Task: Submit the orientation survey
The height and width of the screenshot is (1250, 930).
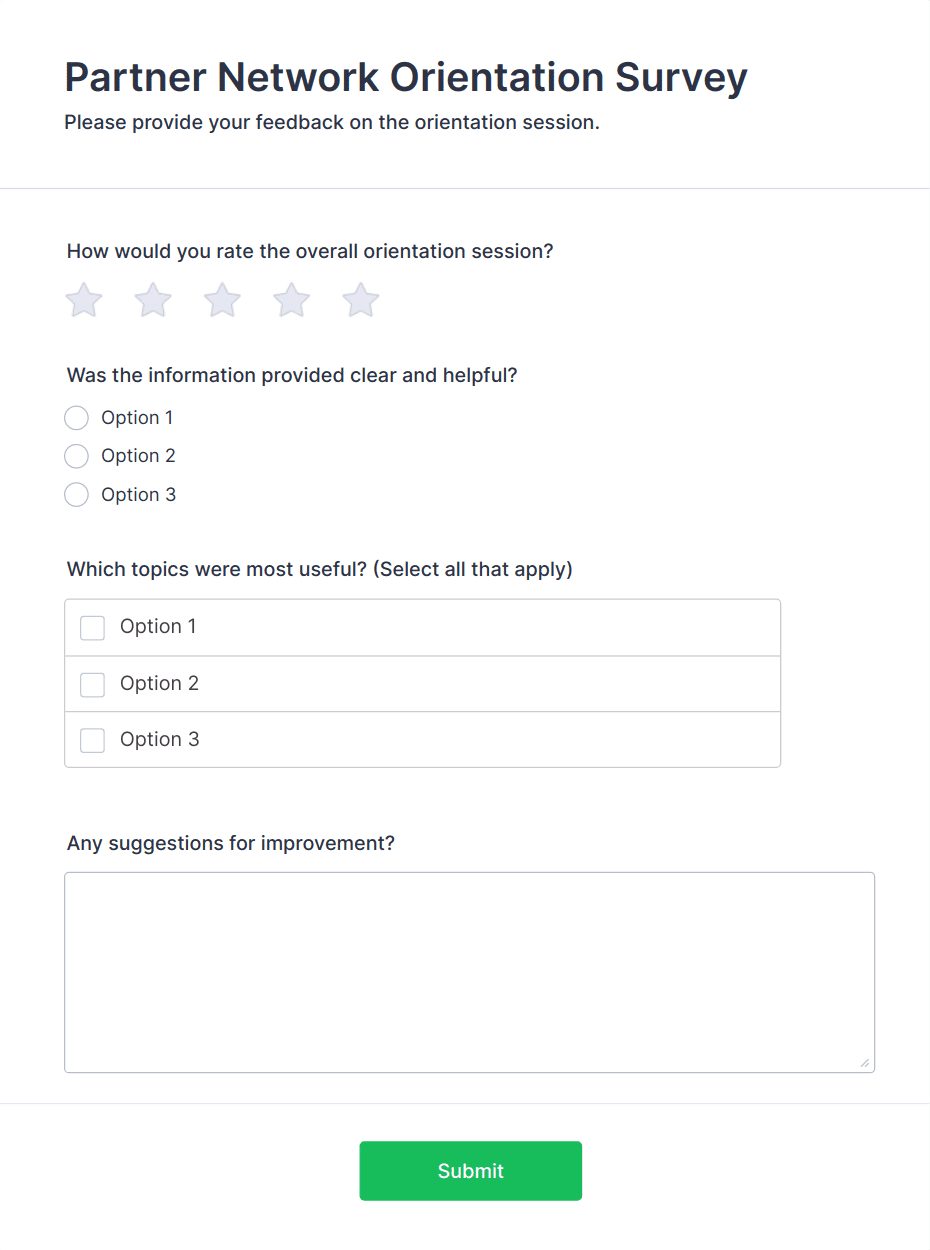Action: coord(470,1171)
